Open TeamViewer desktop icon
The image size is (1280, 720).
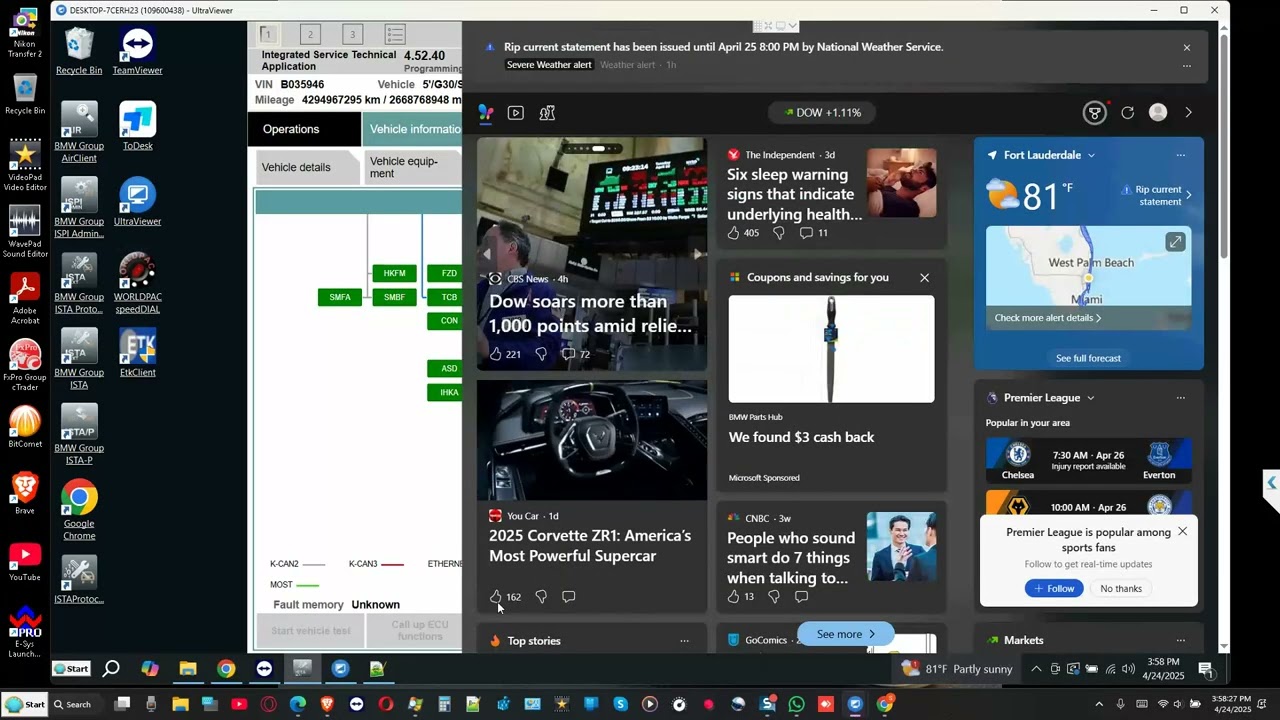click(137, 51)
